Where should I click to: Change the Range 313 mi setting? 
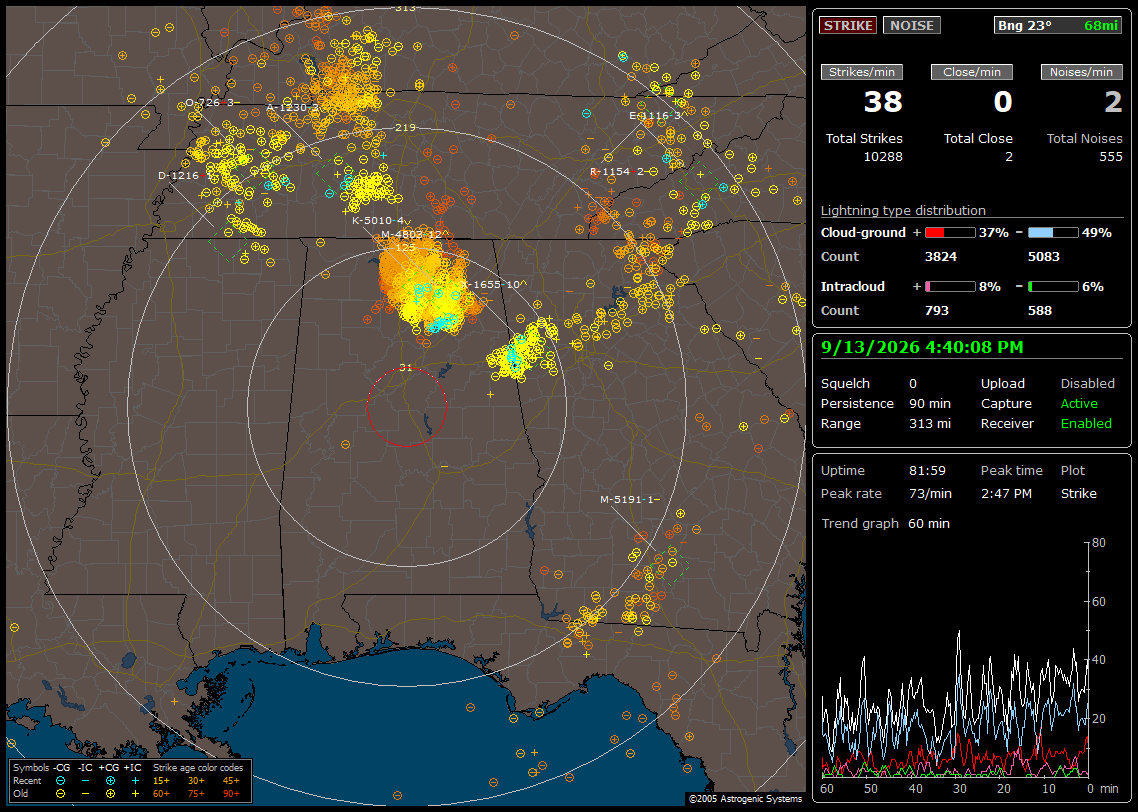pyautogui.click(x=930, y=424)
